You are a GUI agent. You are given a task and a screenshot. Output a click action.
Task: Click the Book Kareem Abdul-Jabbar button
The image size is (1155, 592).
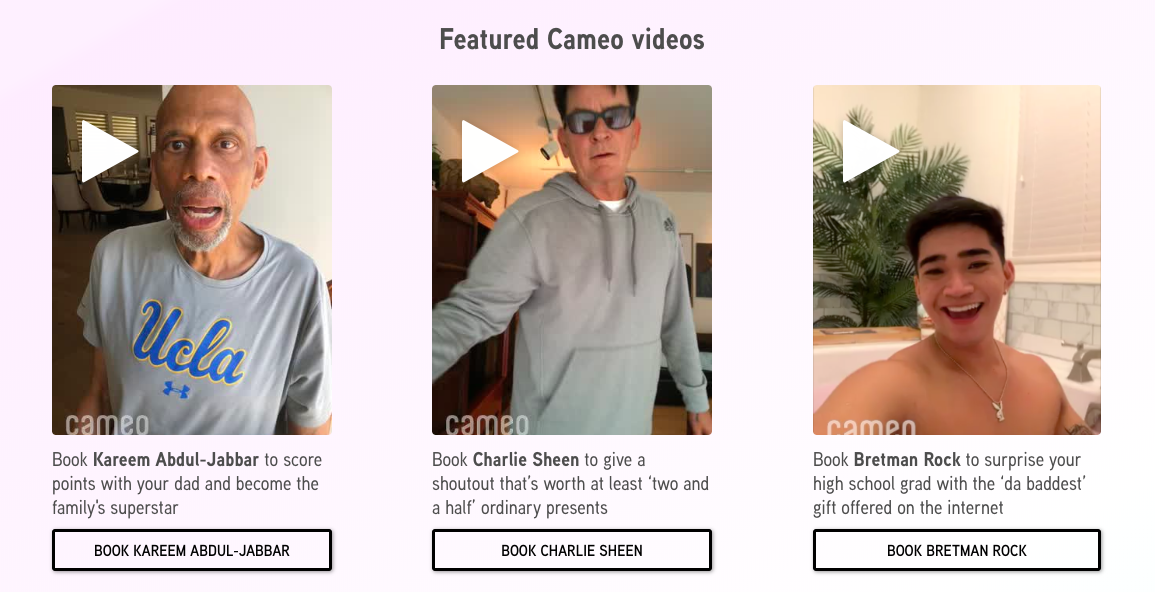click(192, 550)
